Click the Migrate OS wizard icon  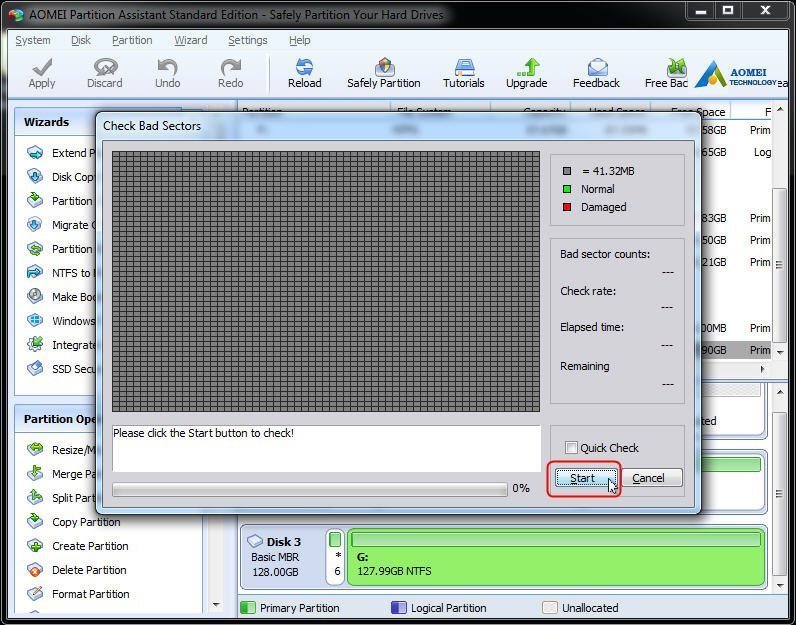[x=35, y=224]
